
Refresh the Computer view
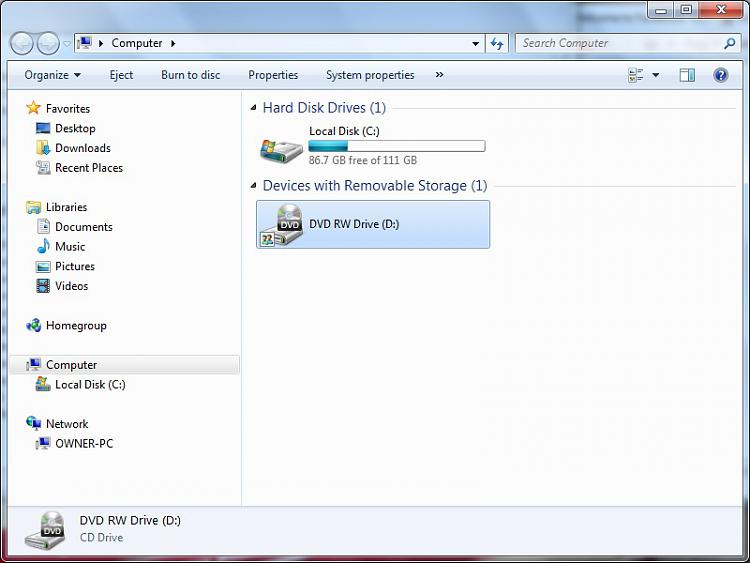click(x=497, y=44)
